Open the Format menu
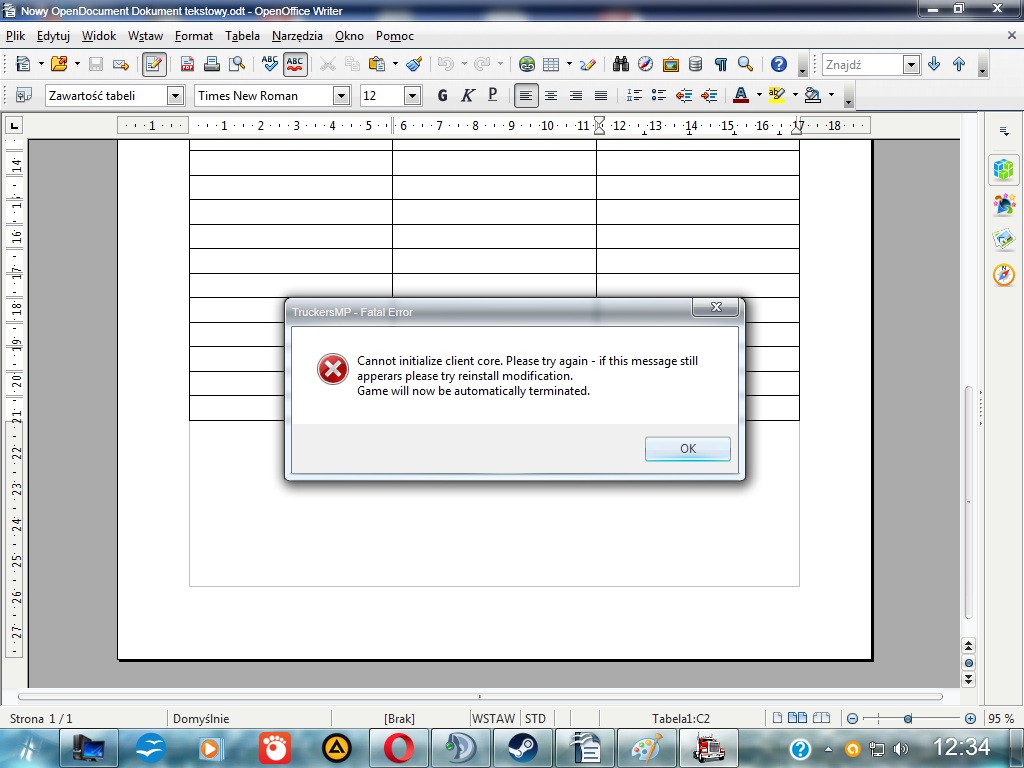 click(x=193, y=36)
